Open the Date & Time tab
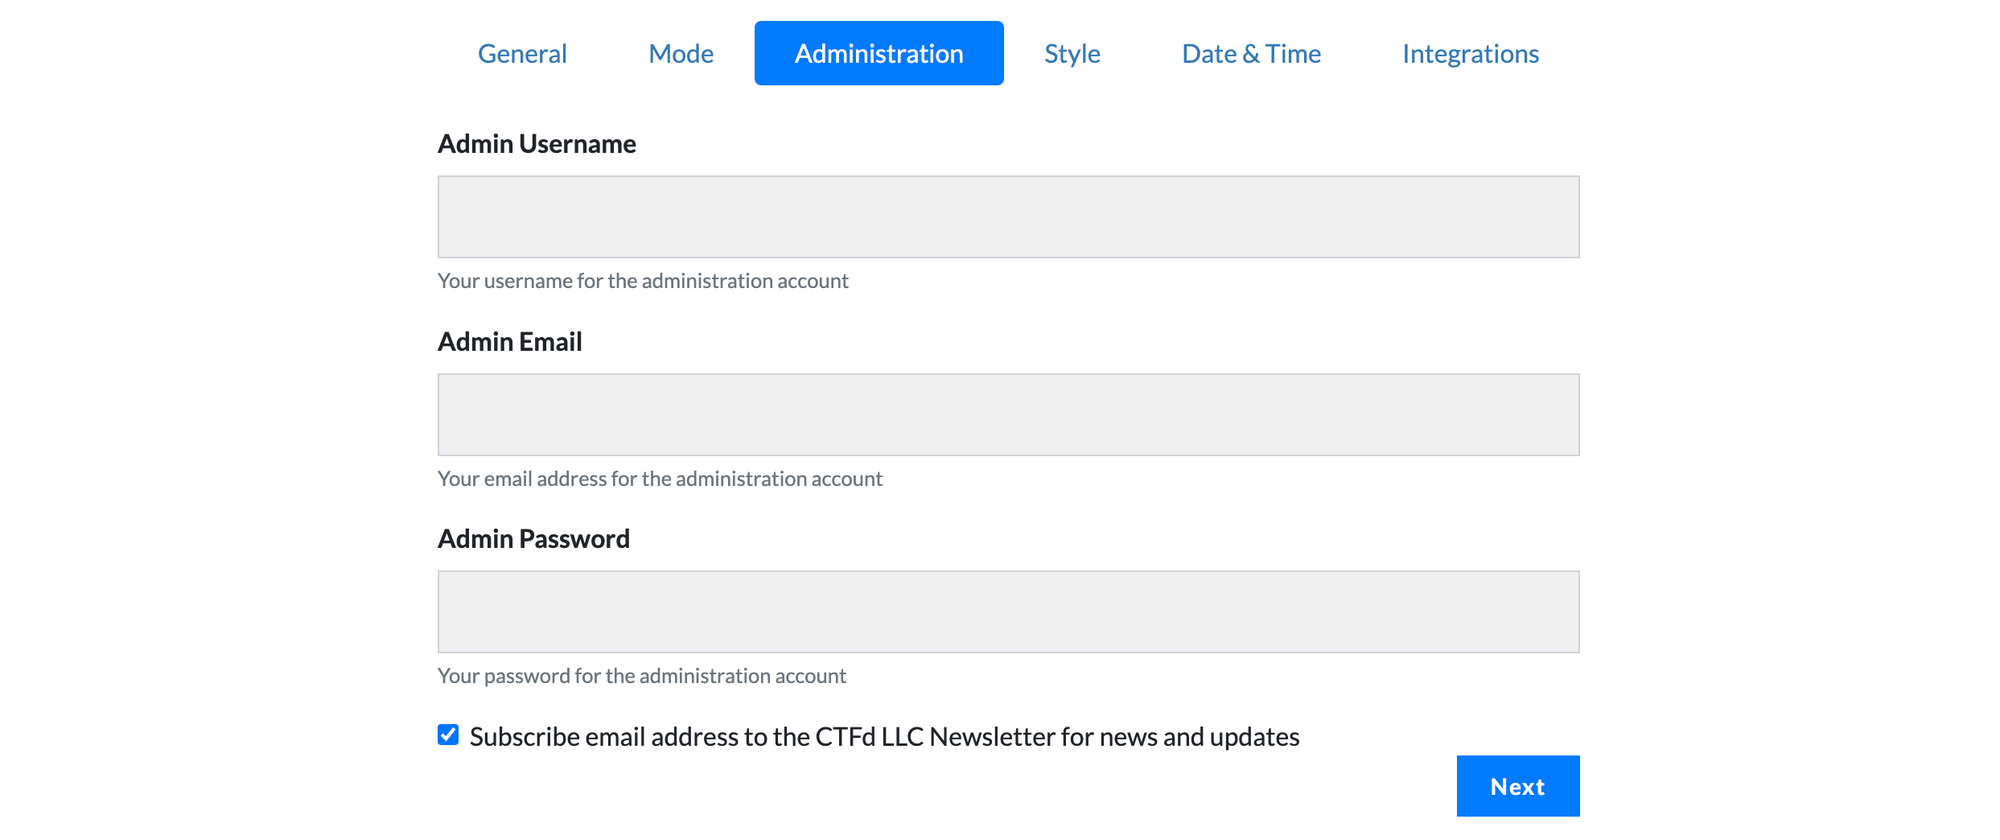This screenshot has height=840, width=2000. pos(1251,53)
